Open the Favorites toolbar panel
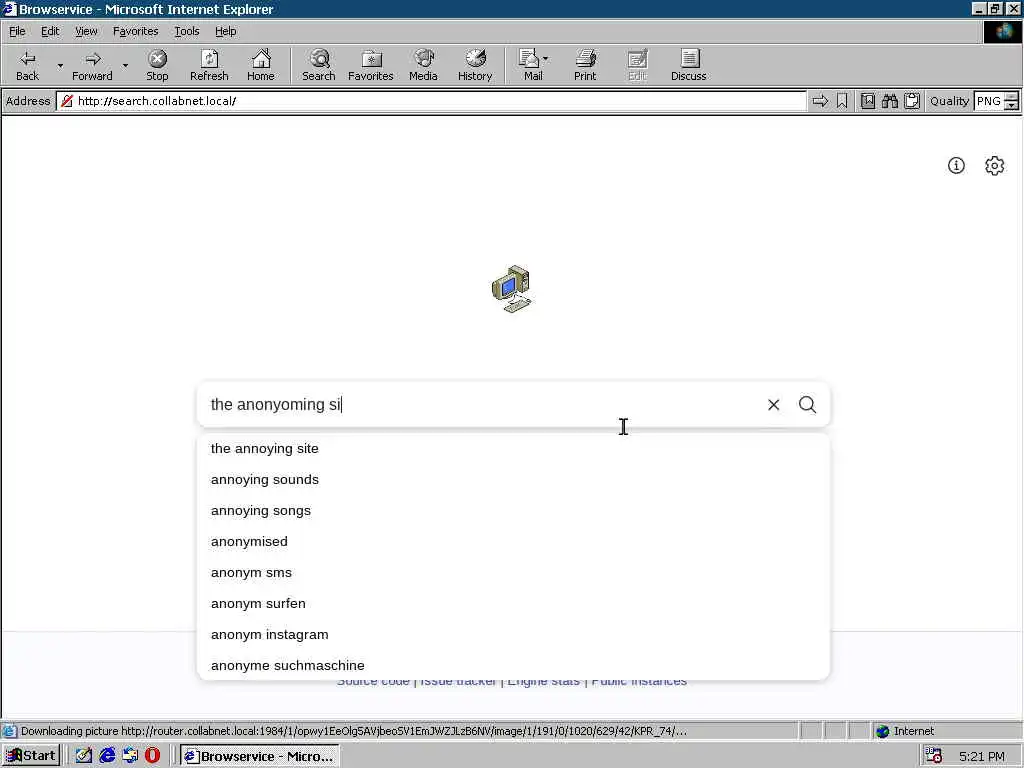This screenshot has height=768, width=1024. click(x=371, y=65)
